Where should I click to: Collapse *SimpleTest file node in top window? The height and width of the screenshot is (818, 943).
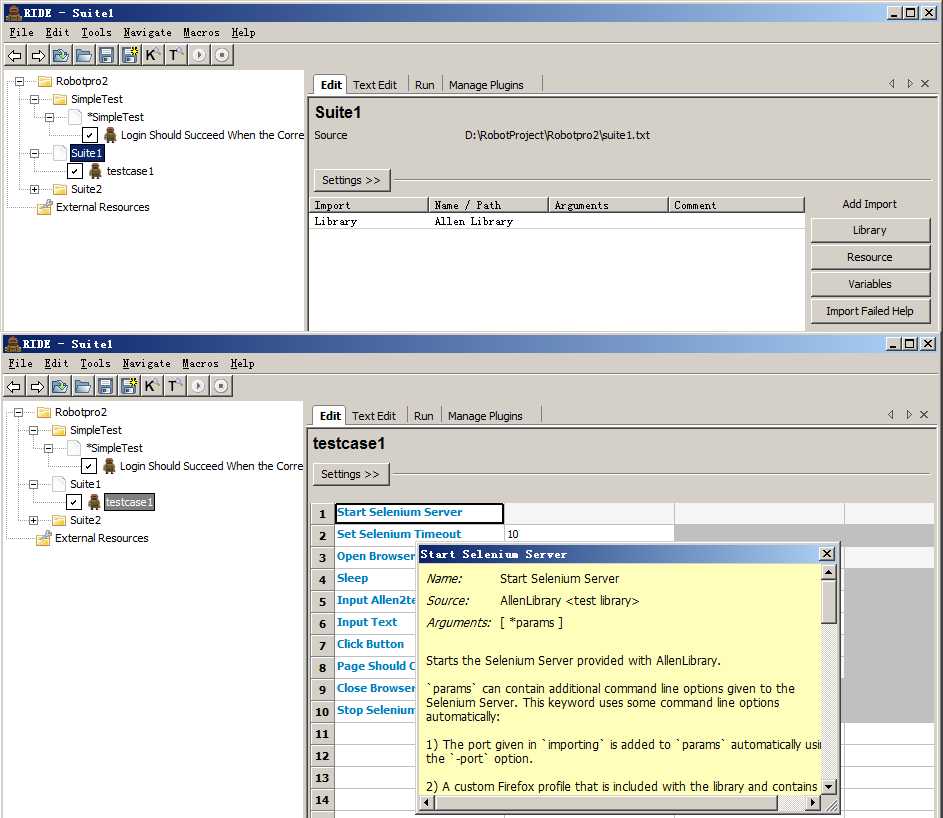click(49, 117)
